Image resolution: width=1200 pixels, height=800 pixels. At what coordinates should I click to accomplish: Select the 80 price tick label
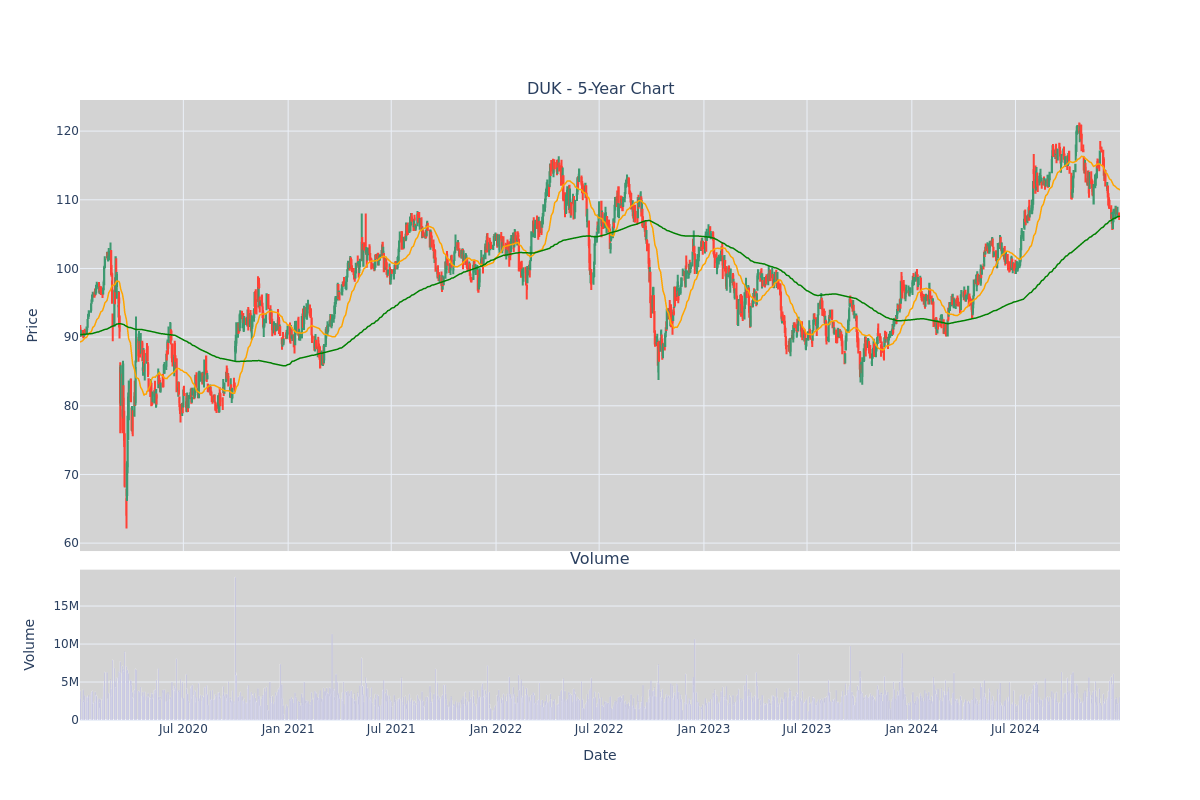71,406
